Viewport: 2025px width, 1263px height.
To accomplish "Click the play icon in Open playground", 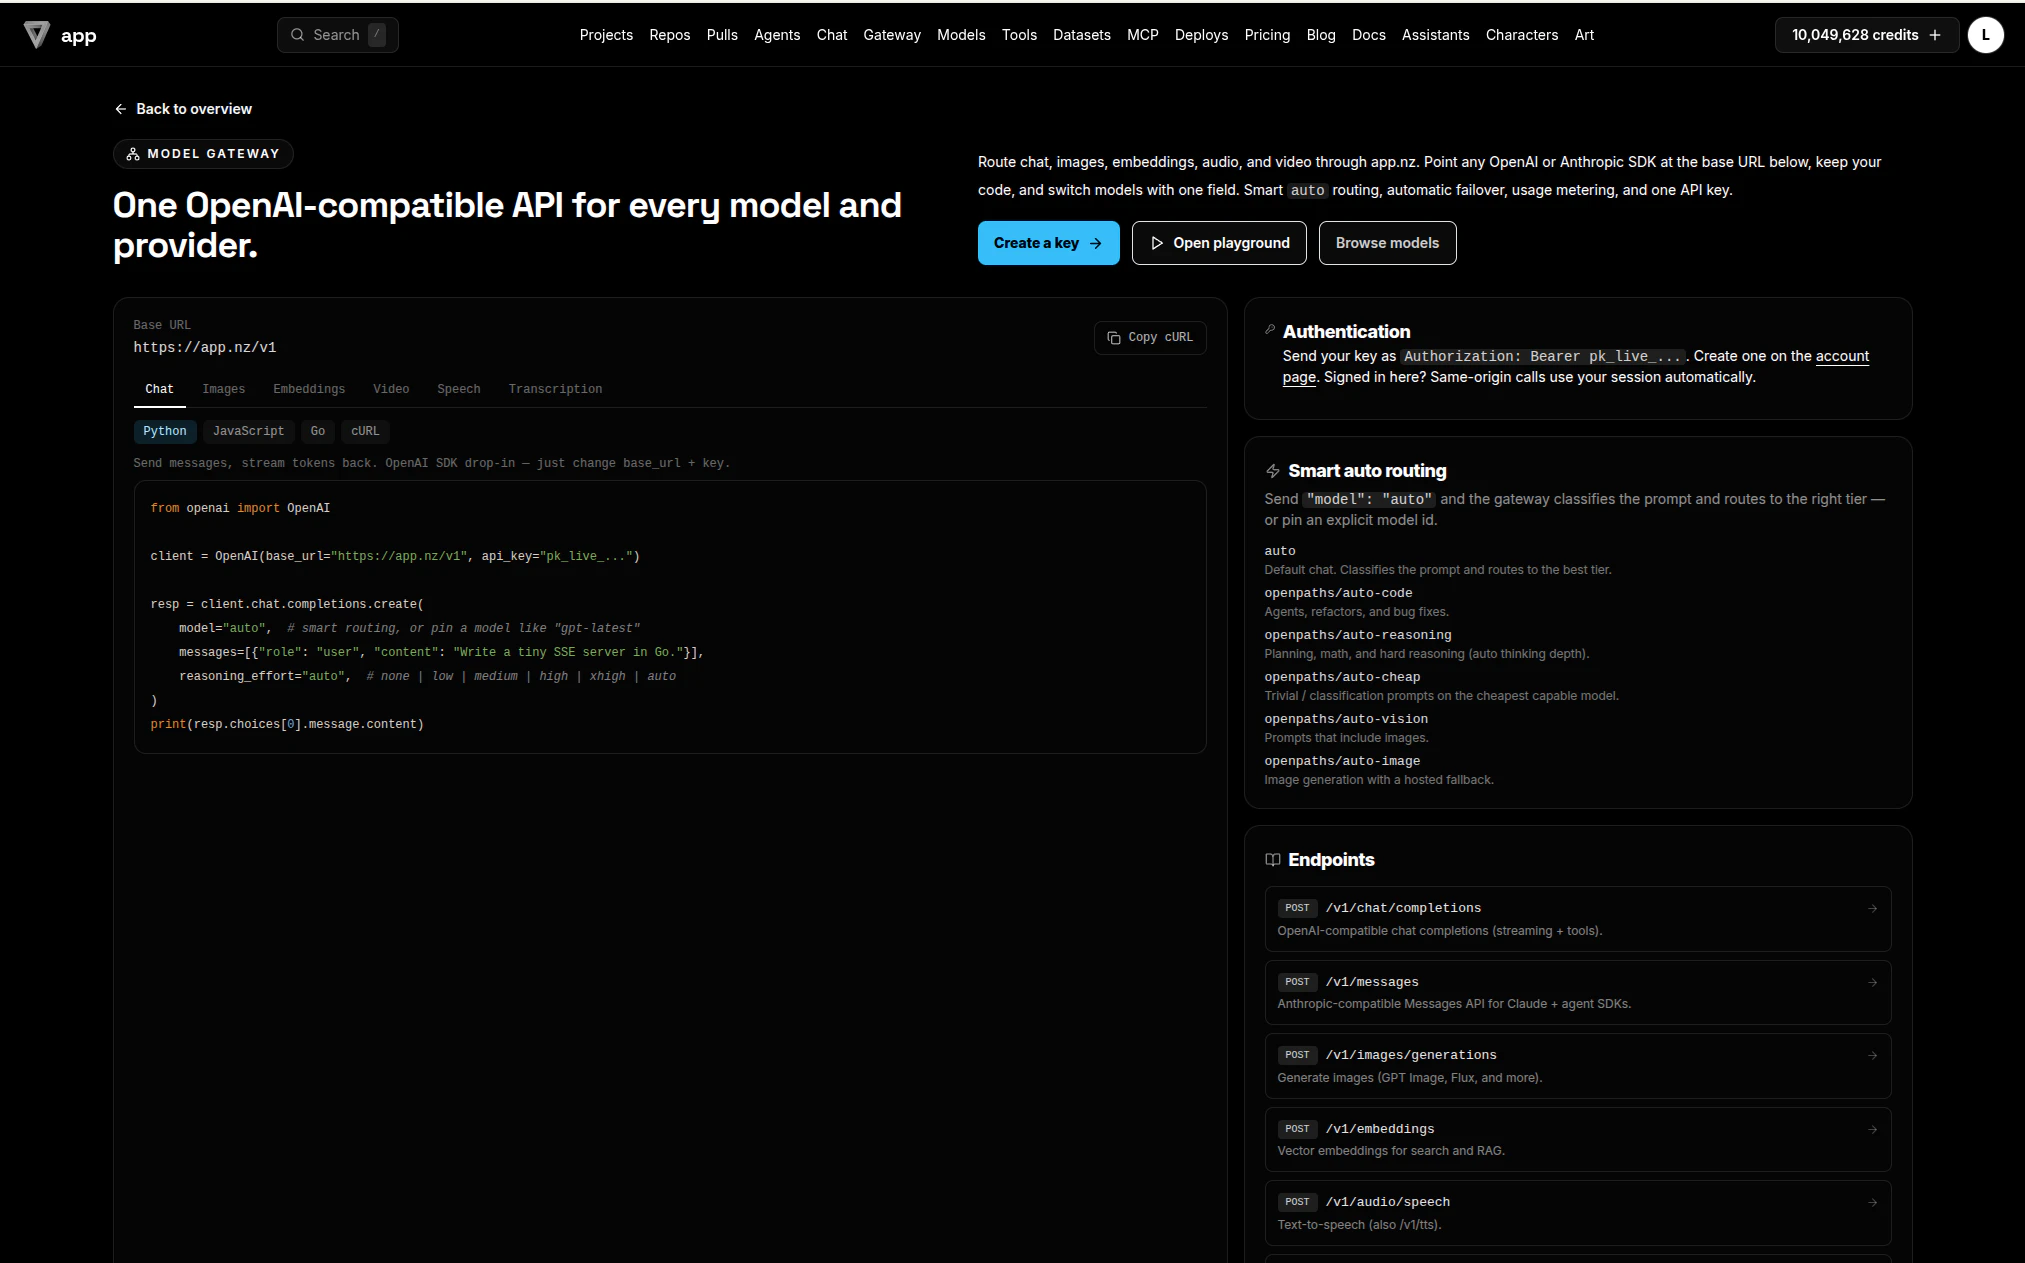I will 1157,243.
